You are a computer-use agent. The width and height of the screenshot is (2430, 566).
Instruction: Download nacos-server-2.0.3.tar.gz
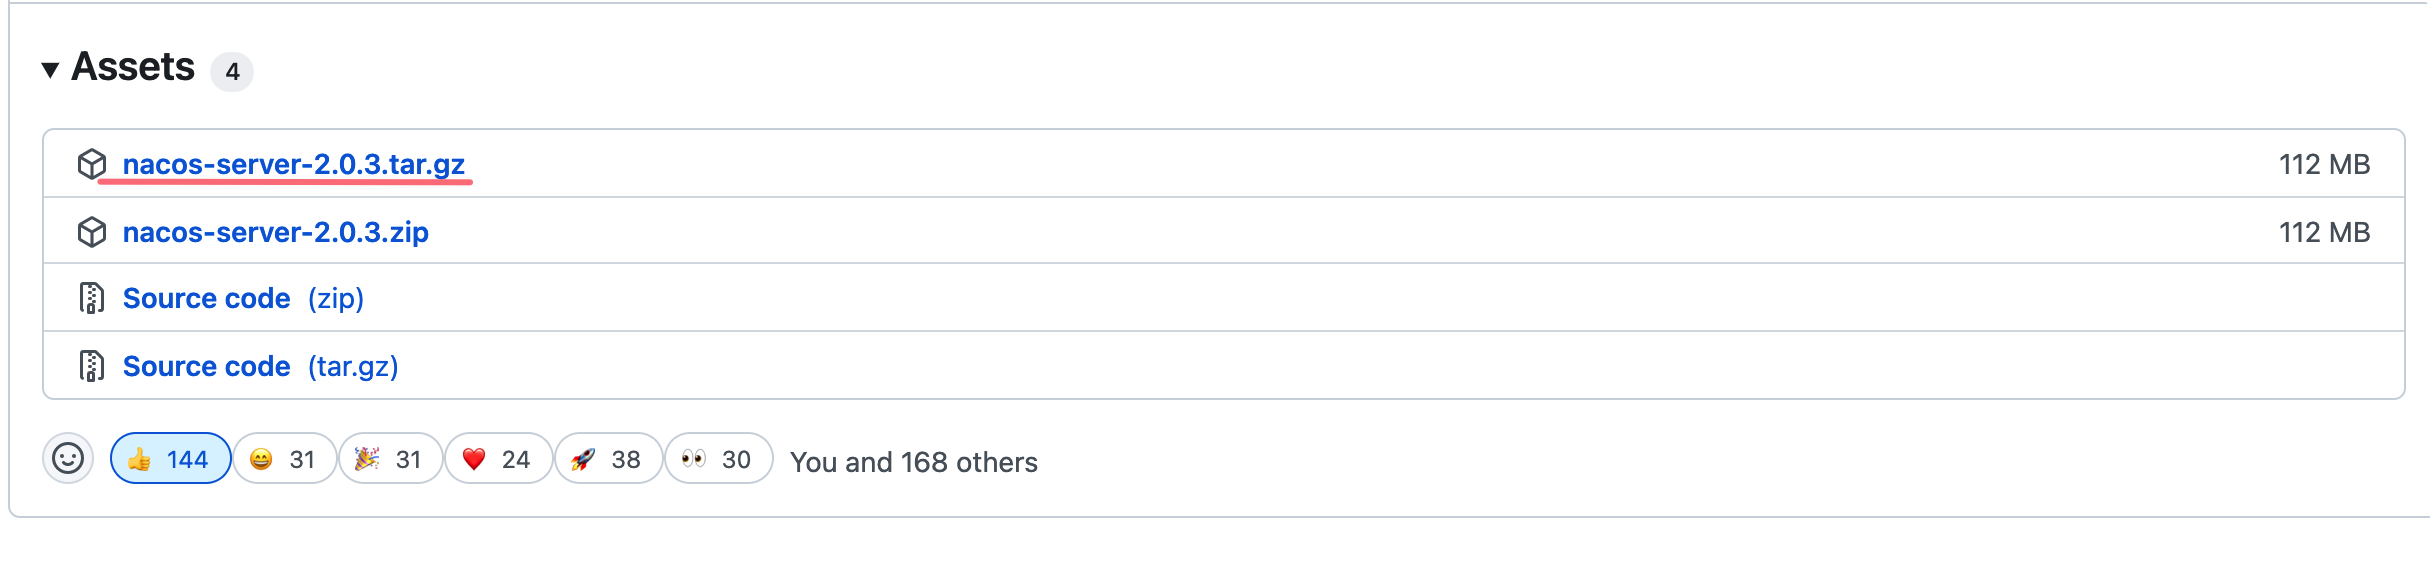click(x=293, y=164)
